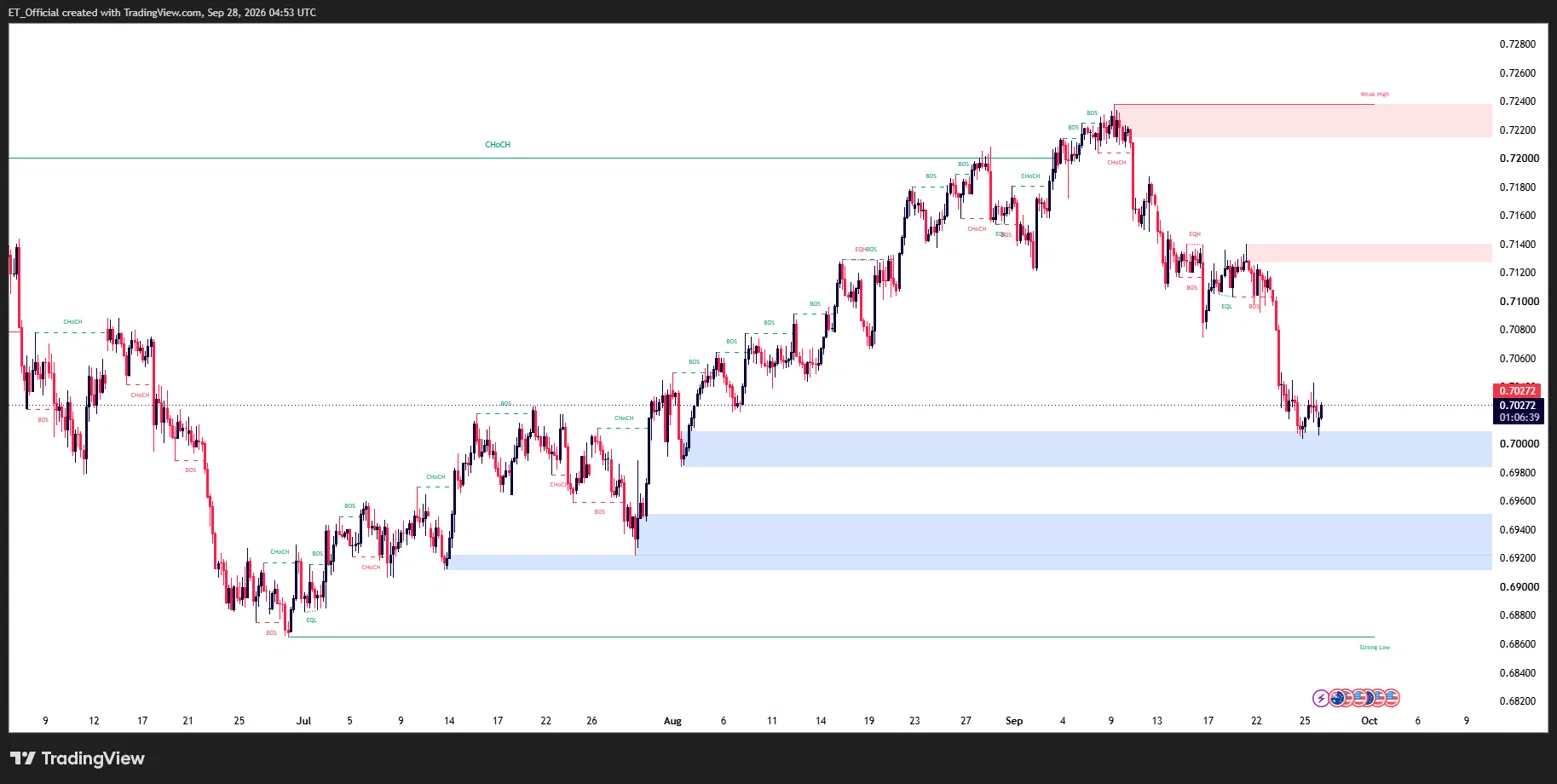Select the blue demand zone near 0.70000
1557x784 pixels.
tap(1088, 449)
